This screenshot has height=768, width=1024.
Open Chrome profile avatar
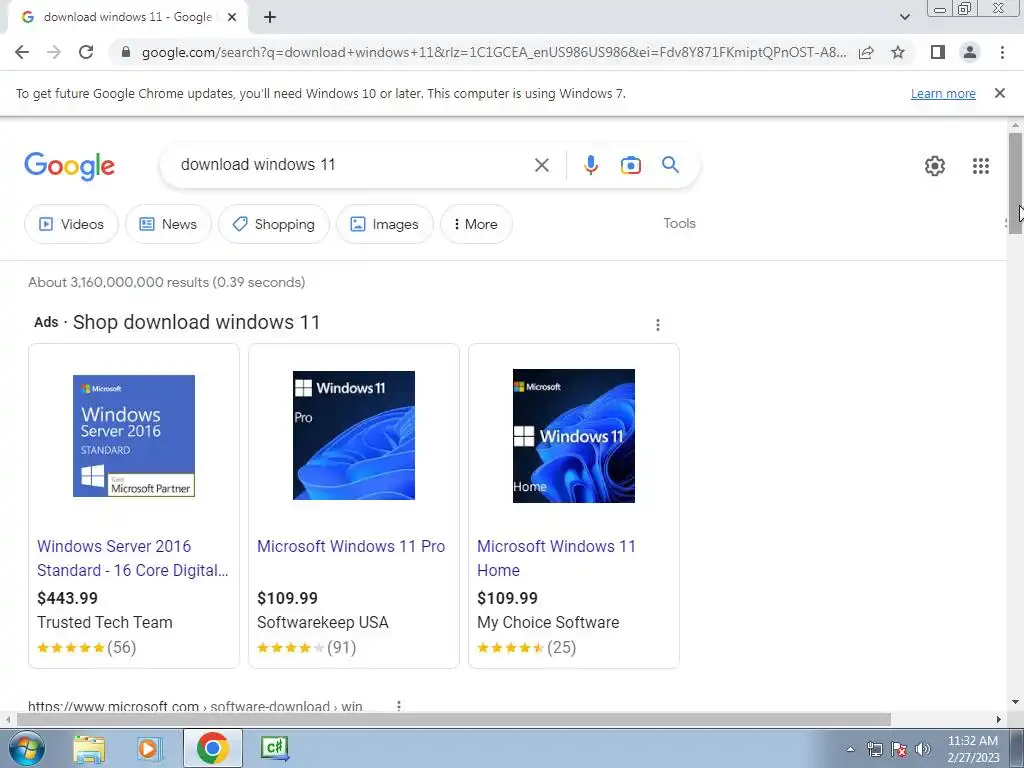970,52
